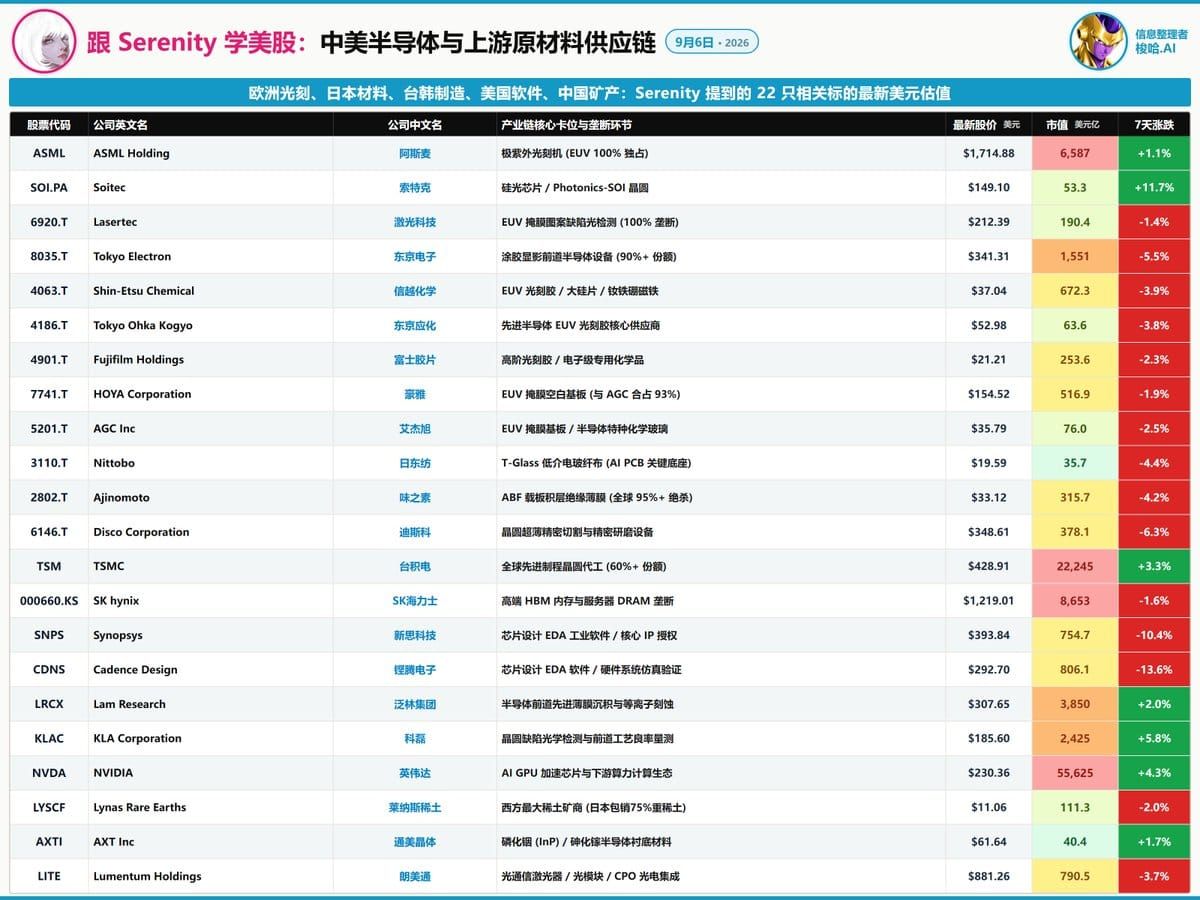The width and height of the screenshot is (1200, 900).
Task: Click the 7天涨跌 column header
Action: pos(1154,125)
